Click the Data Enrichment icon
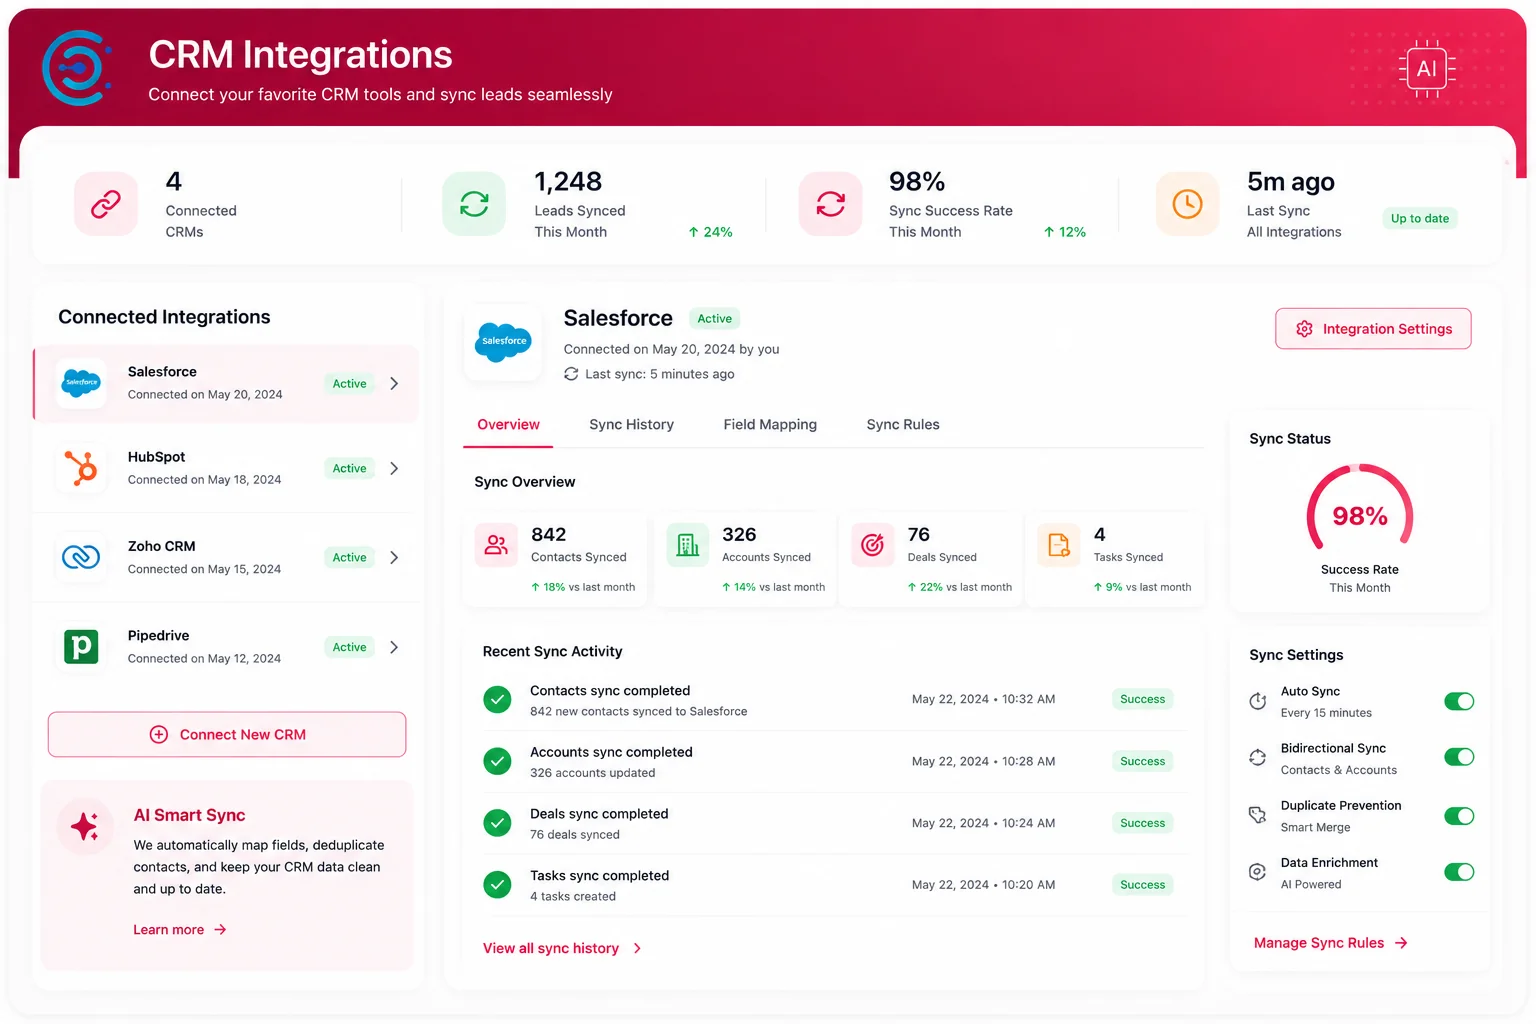1536x1024 pixels. (x=1258, y=872)
